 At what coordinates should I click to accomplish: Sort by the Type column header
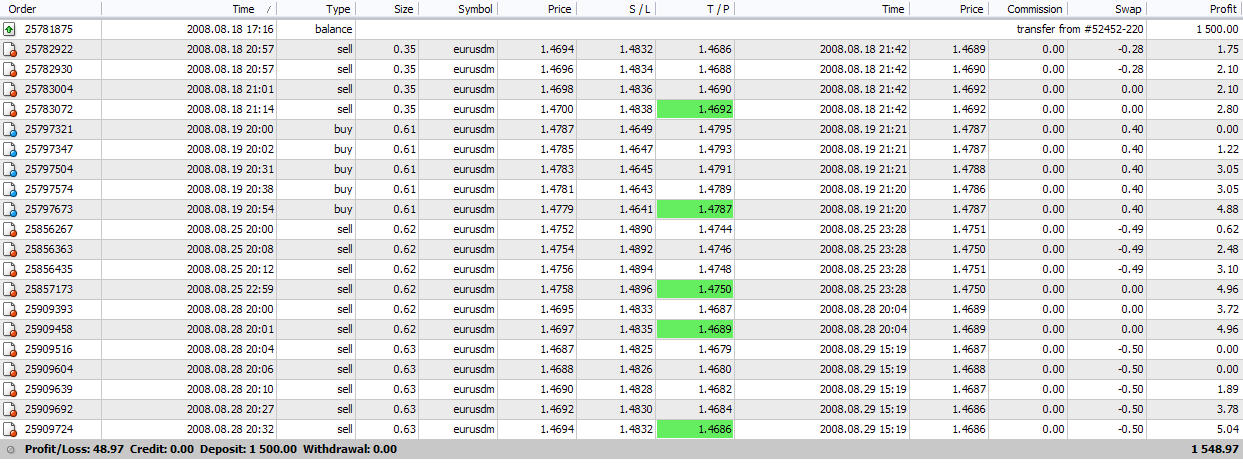point(316,9)
